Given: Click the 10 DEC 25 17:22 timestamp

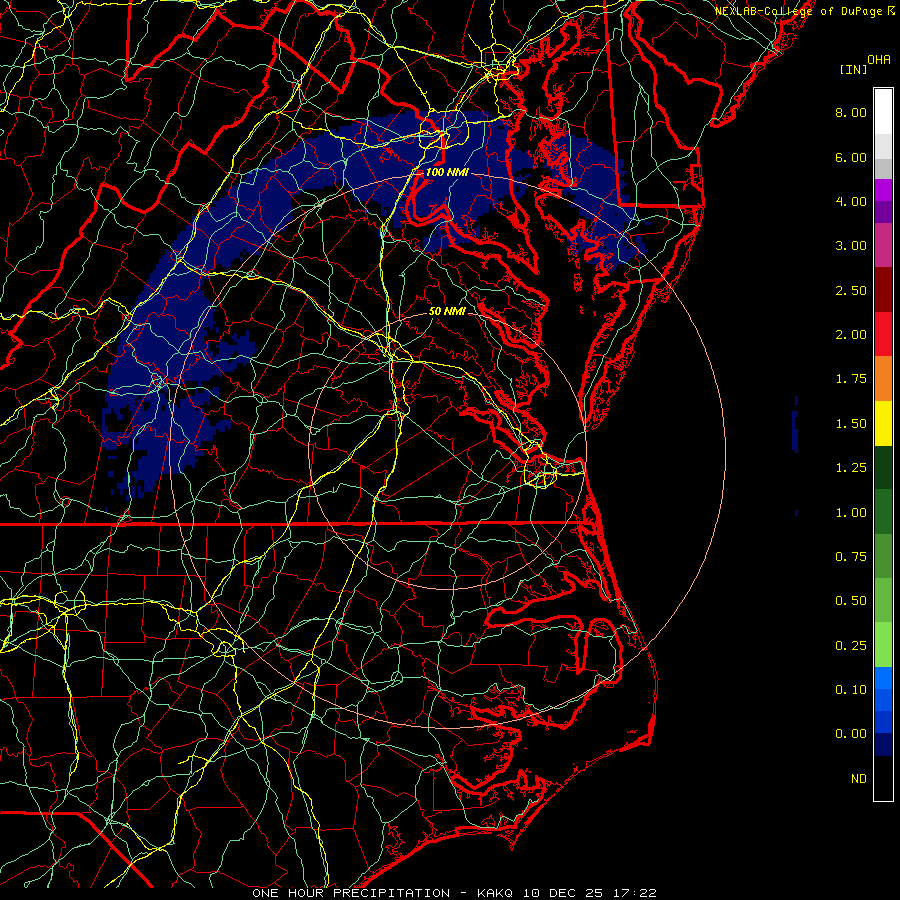Looking at the screenshot, I should click(x=589, y=893).
